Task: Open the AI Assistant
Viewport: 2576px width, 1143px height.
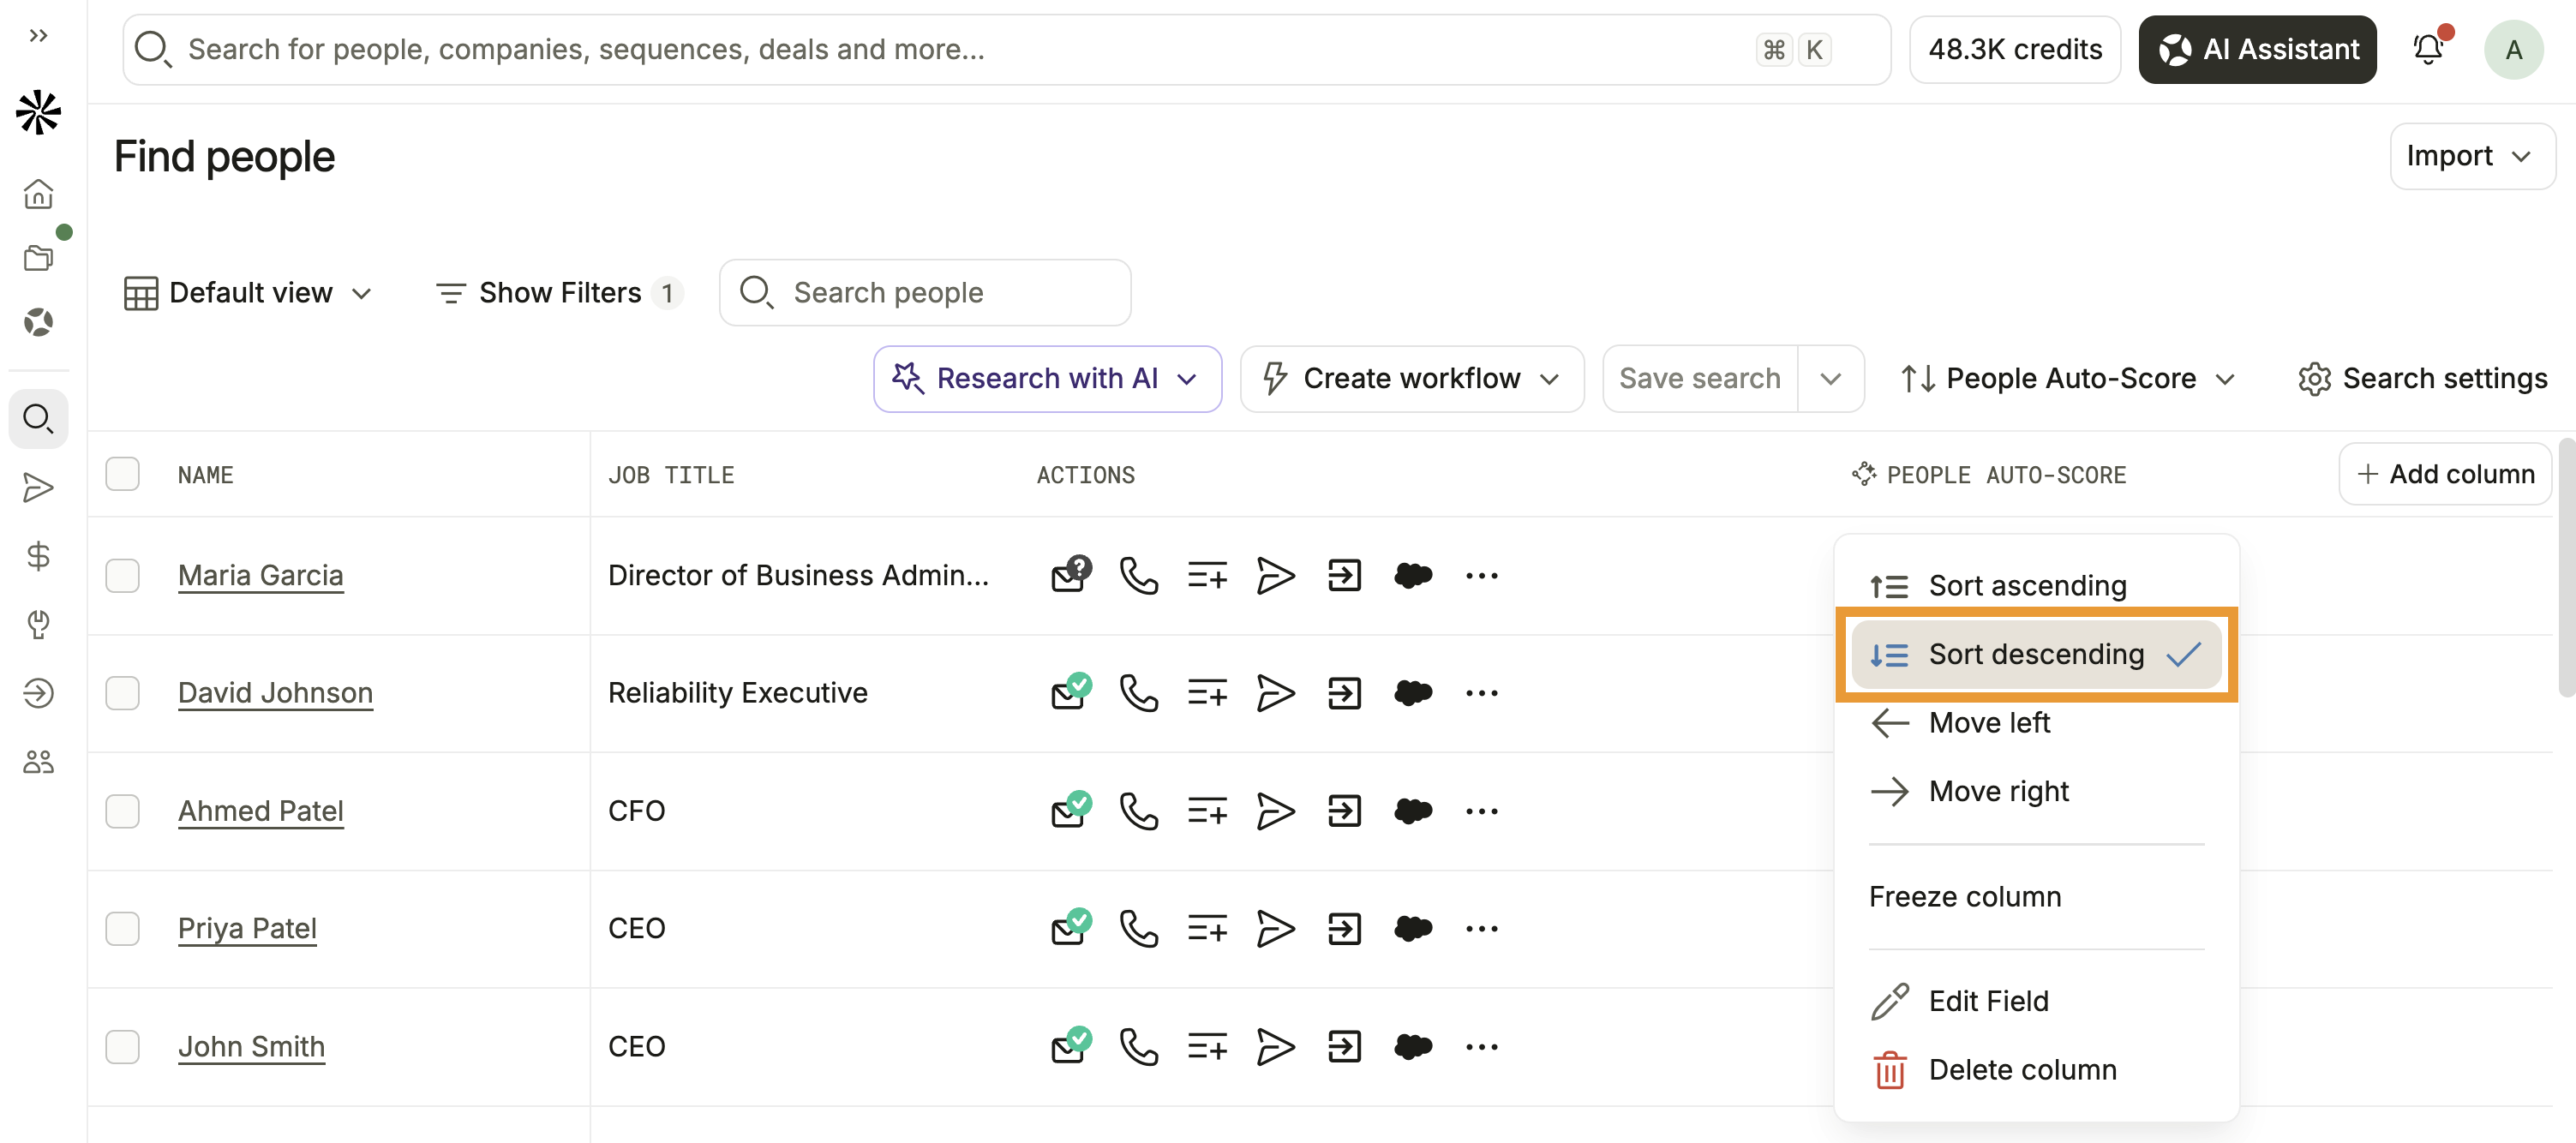Action: [x=2257, y=49]
